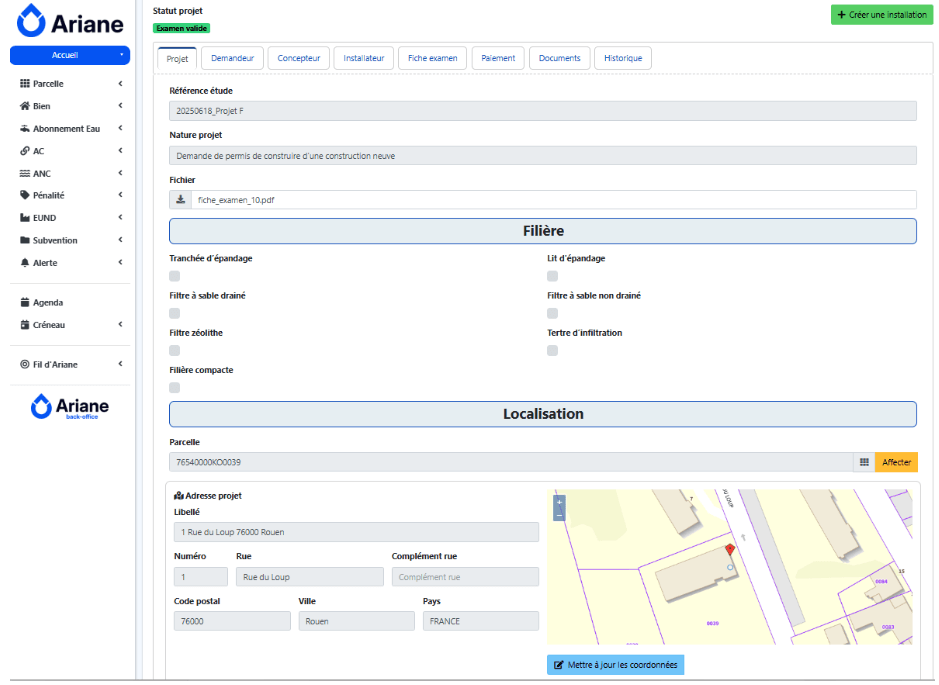Check the Filière compacte checkbox
This screenshot has width=939, height=685.
[175, 387]
